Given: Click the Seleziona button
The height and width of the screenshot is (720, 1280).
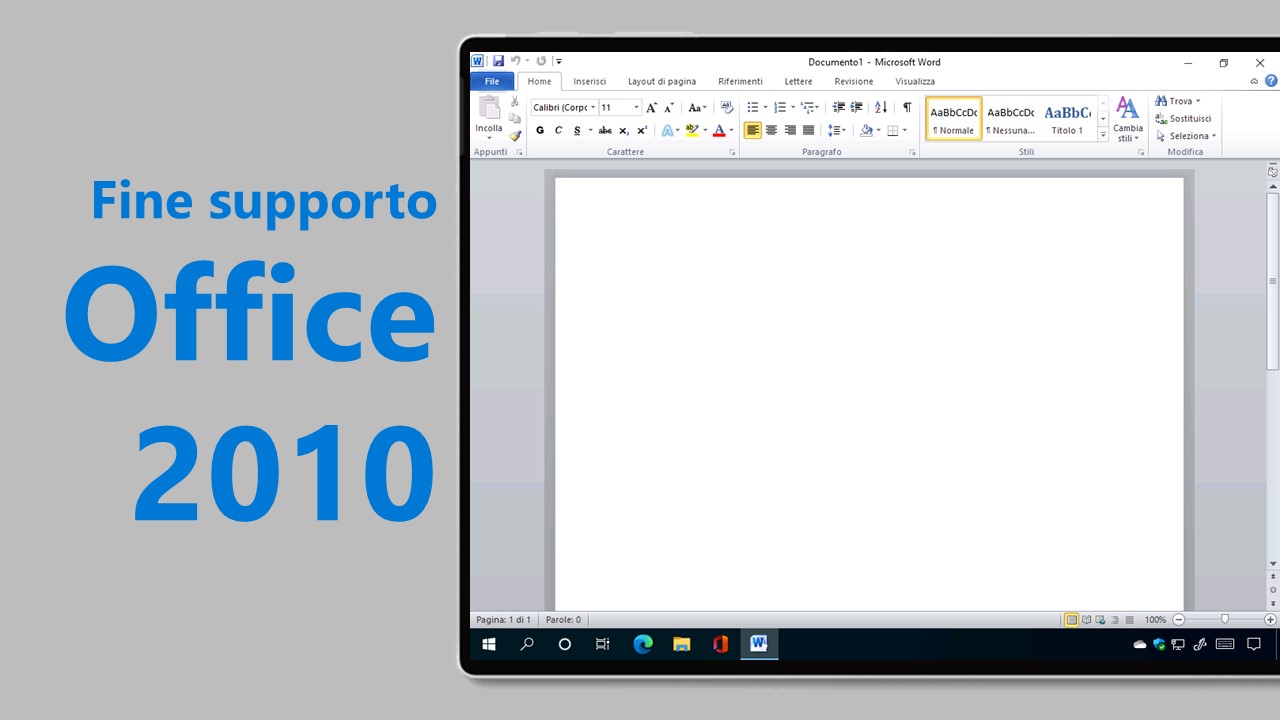Looking at the screenshot, I should (1186, 136).
